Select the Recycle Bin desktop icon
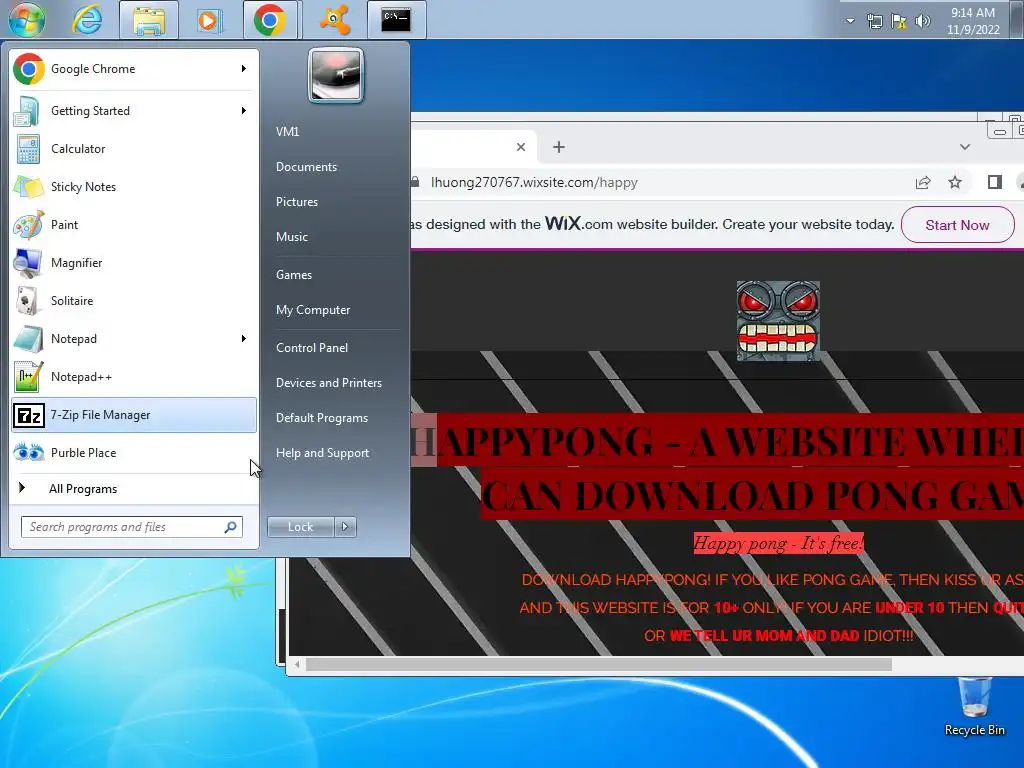This screenshot has width=1024, height=768. 974,707
